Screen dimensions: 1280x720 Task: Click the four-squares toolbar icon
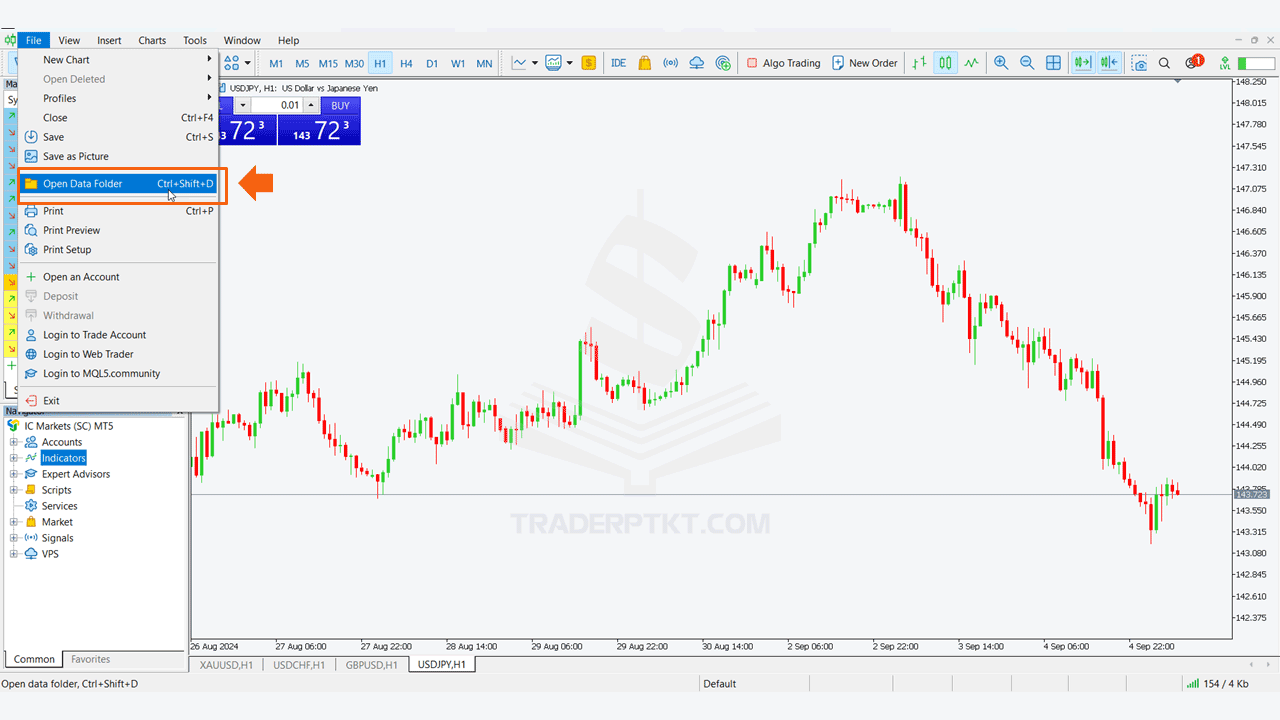coord(232,63)
